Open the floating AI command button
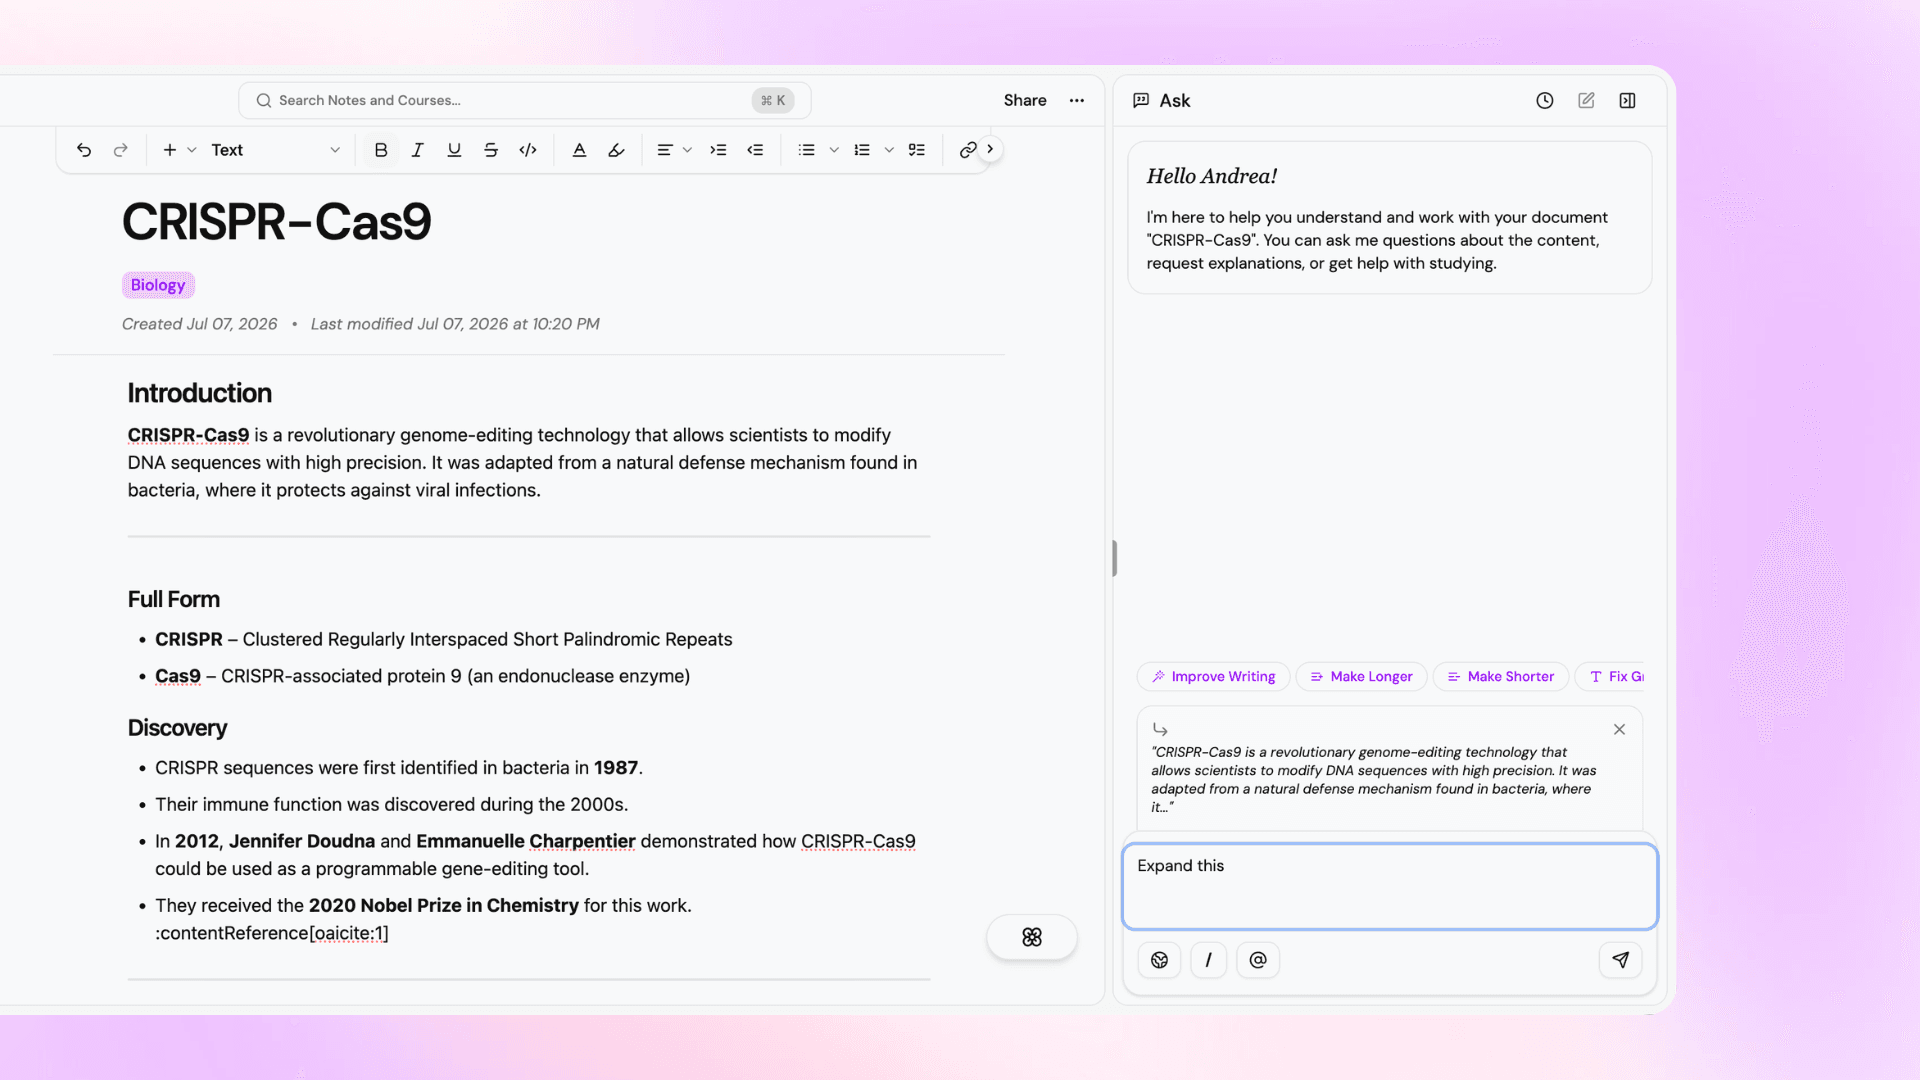This screenshot has width=1920, height=1080. tap(1032, 937)
